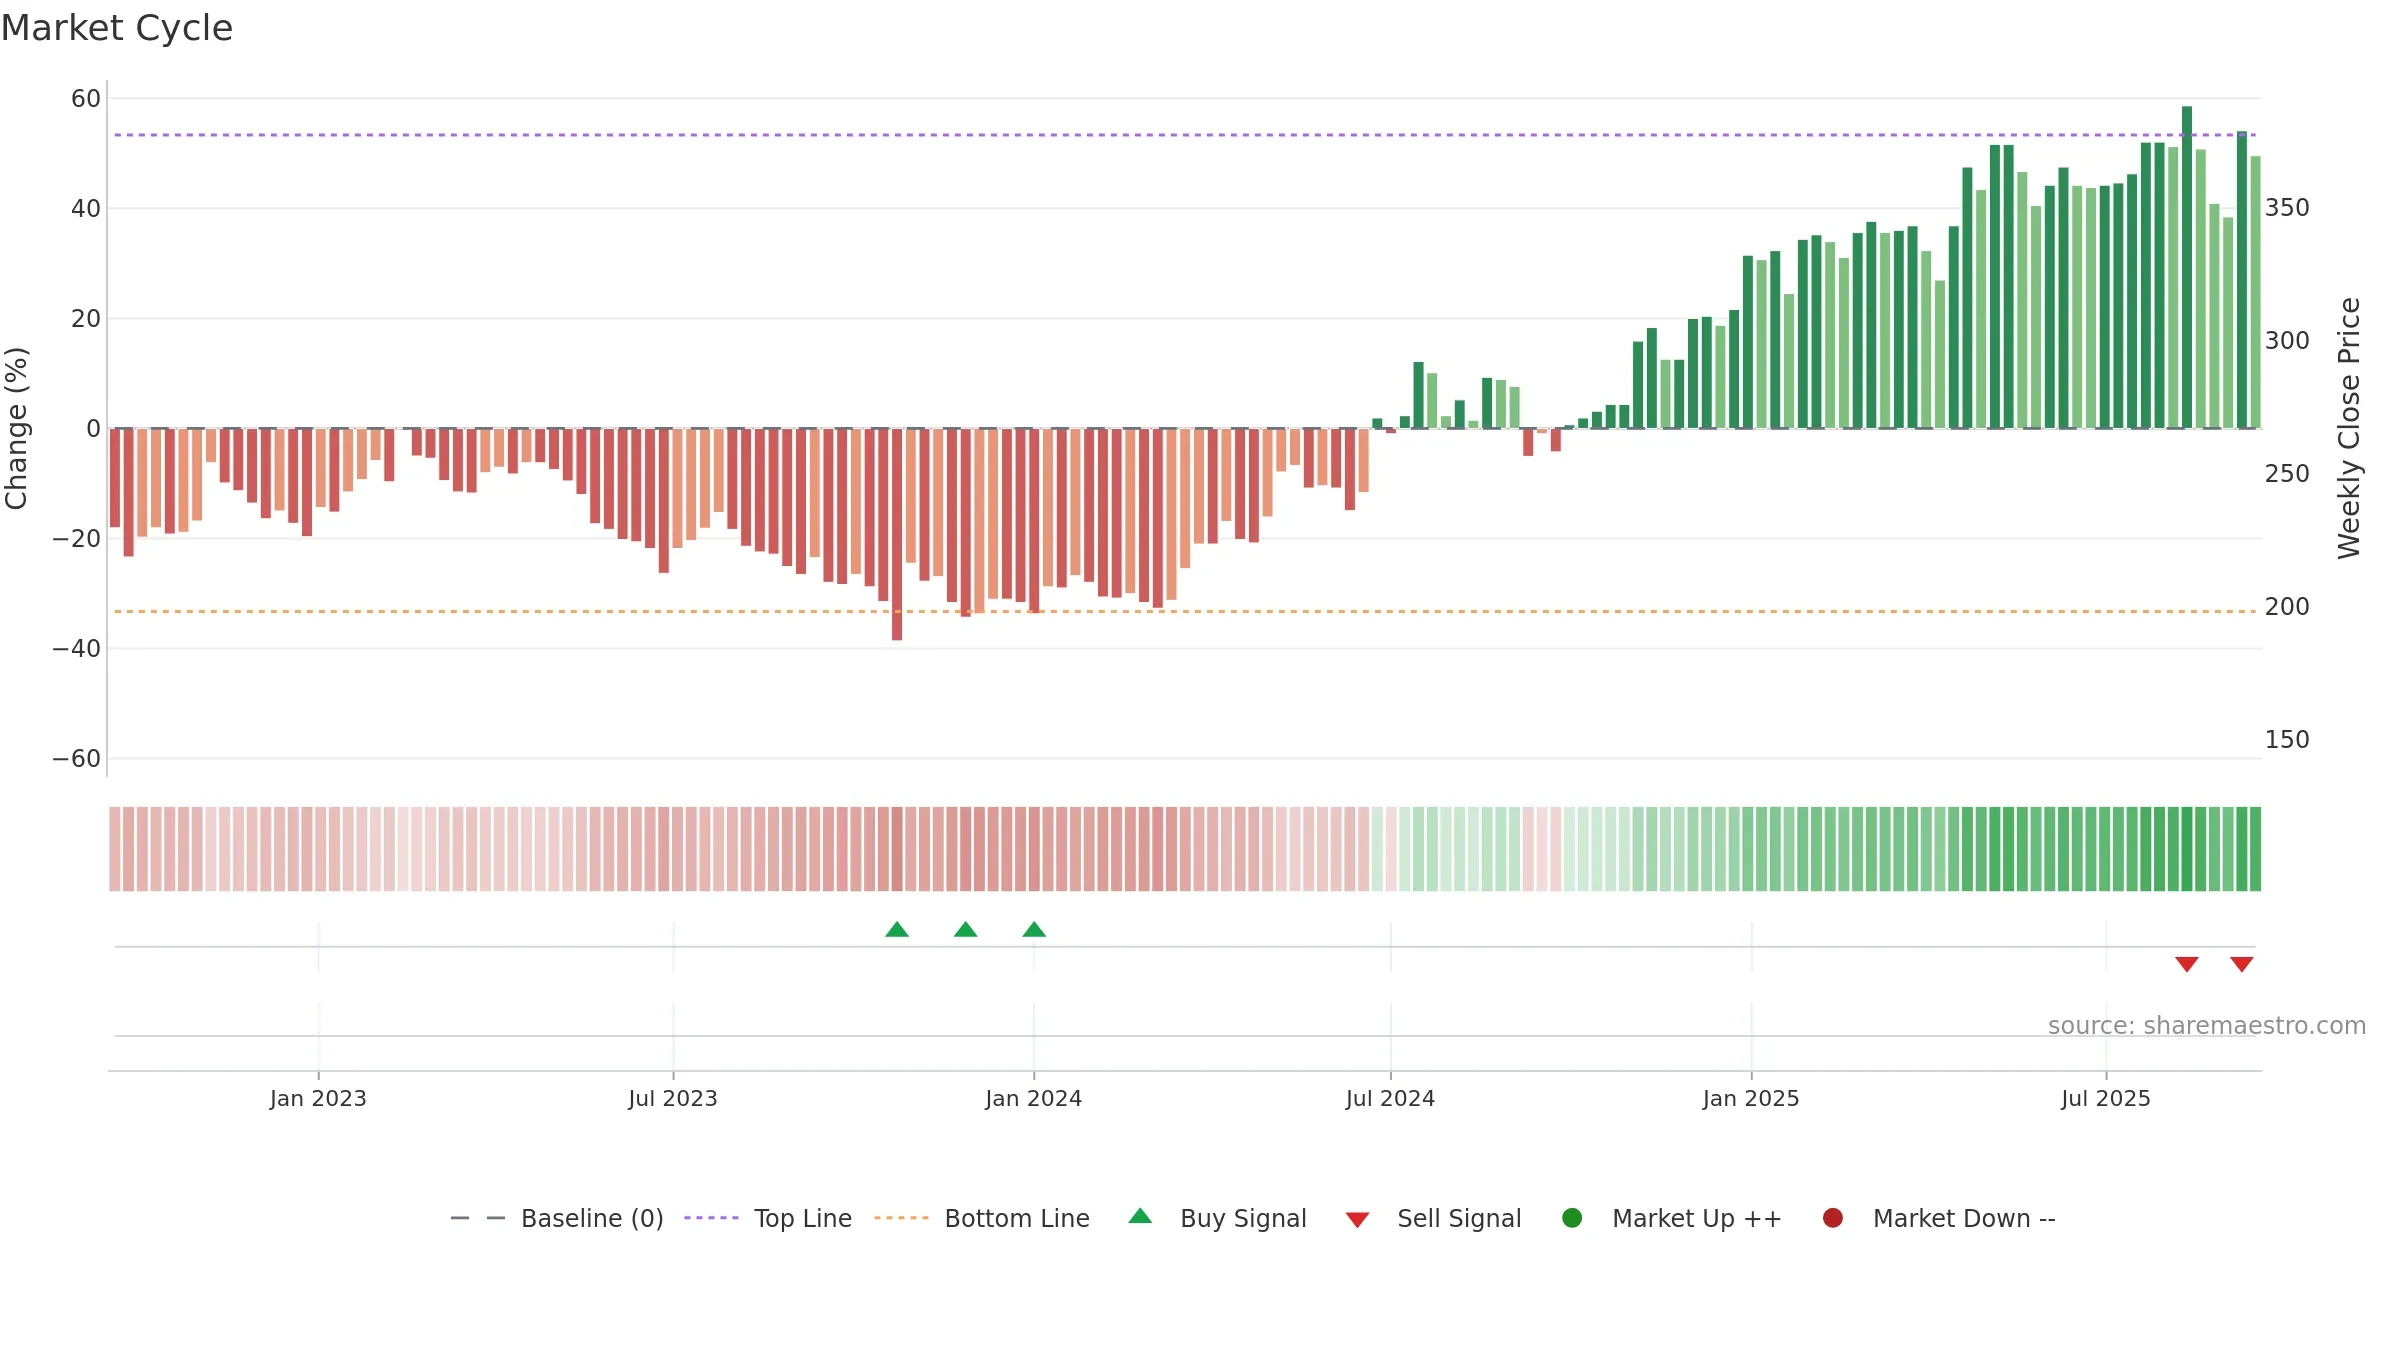Image resolution: width=2400 pixels, height=1350 pixels.
Task: Click the Jul 2024 axis label
Action: pyautogui.click(x=1390, y=1098)
